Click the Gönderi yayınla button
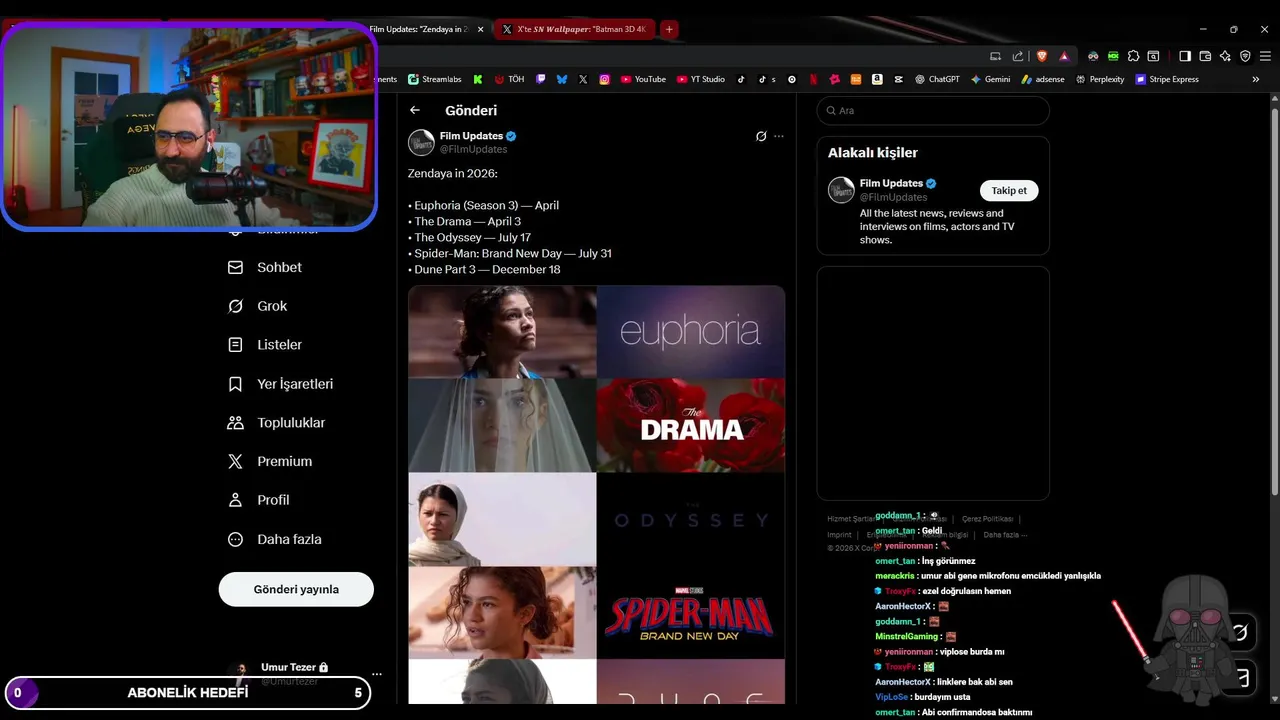The width and height of the screenshot is (1280, 720). click(x=296, y=589)
